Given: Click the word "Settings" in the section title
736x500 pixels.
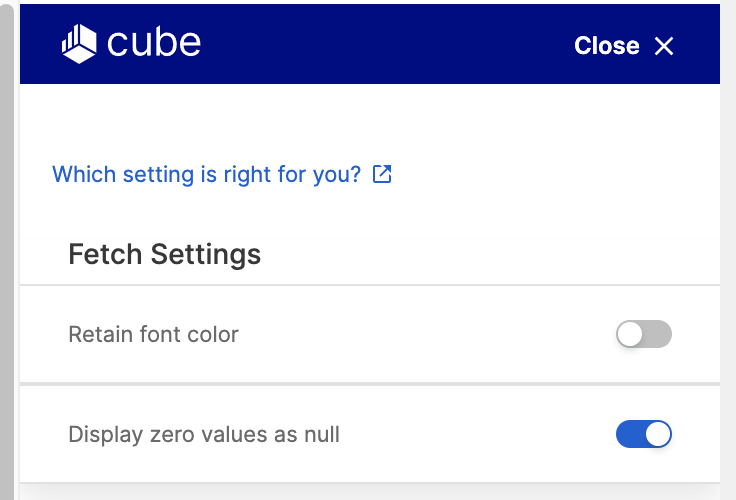Looking at the screenshot, I should click(x=206, y=255).
